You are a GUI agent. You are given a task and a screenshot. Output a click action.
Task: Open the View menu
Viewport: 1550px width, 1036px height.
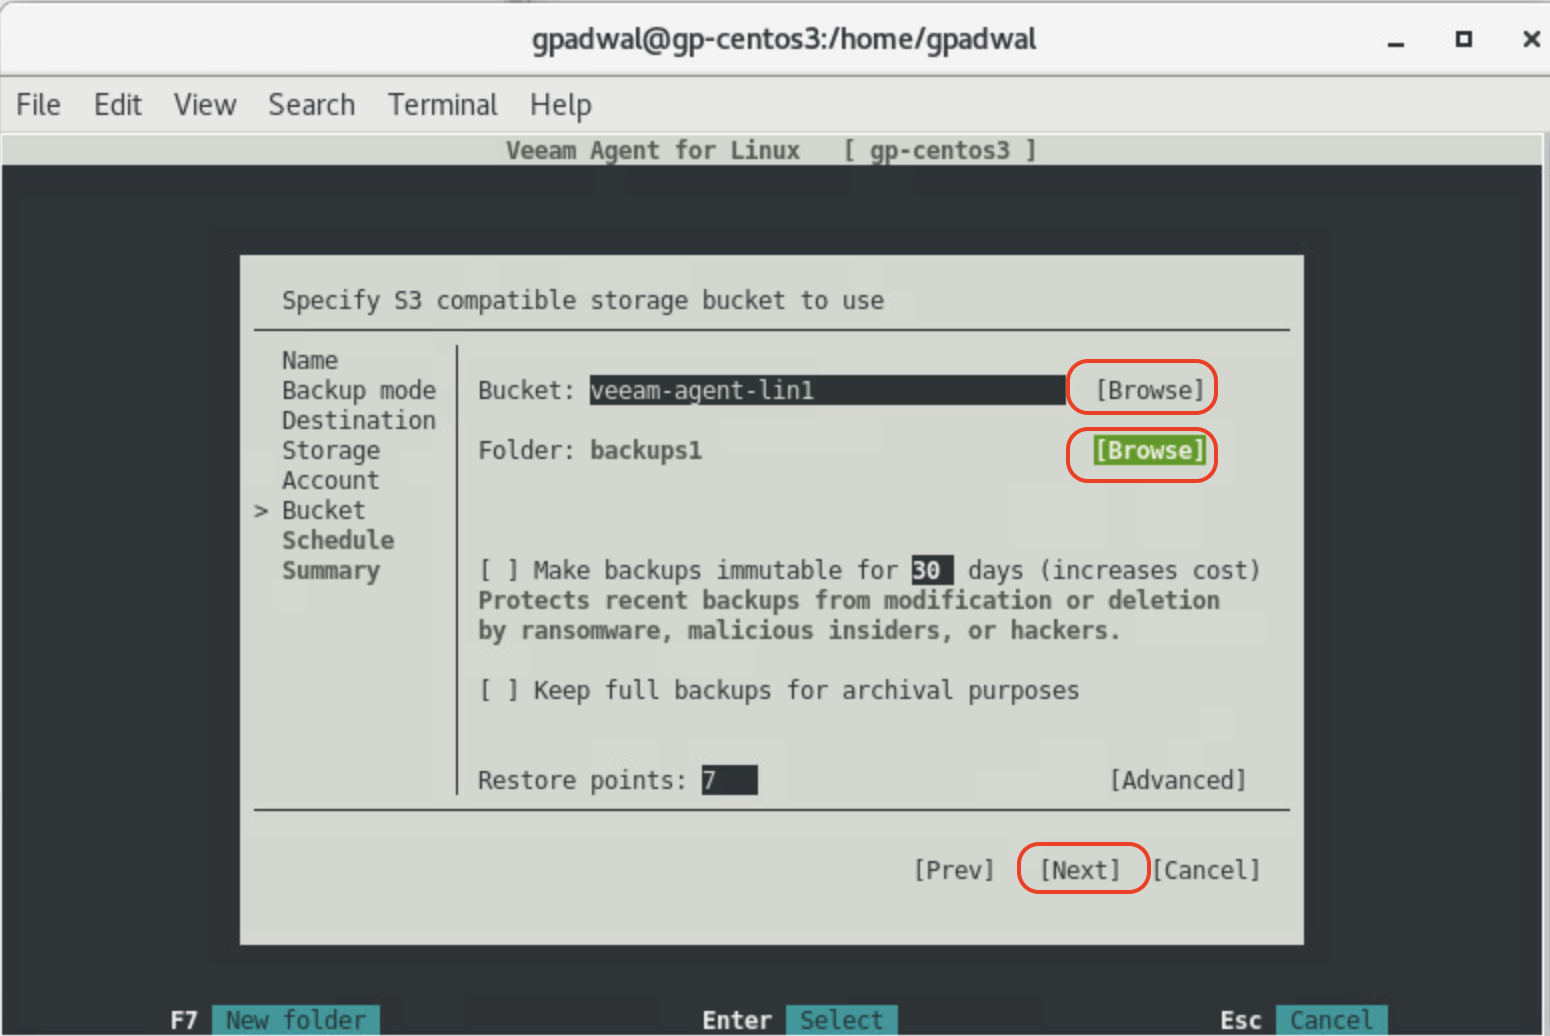click(205, 105)
